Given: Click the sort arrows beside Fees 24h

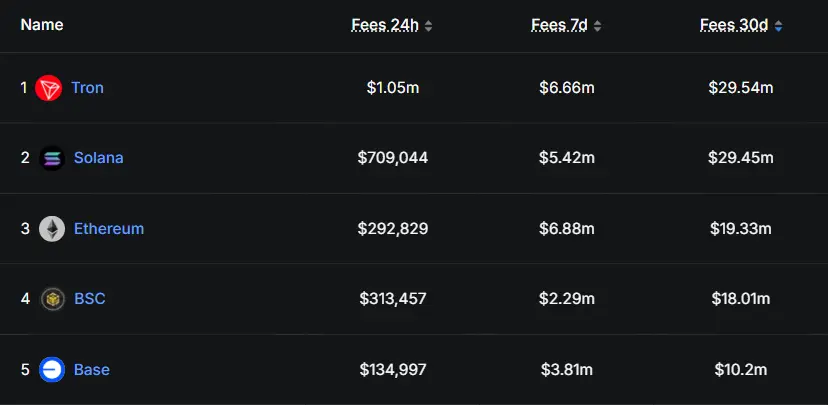Looking at the screenshot, I should (x=428, y=26).
